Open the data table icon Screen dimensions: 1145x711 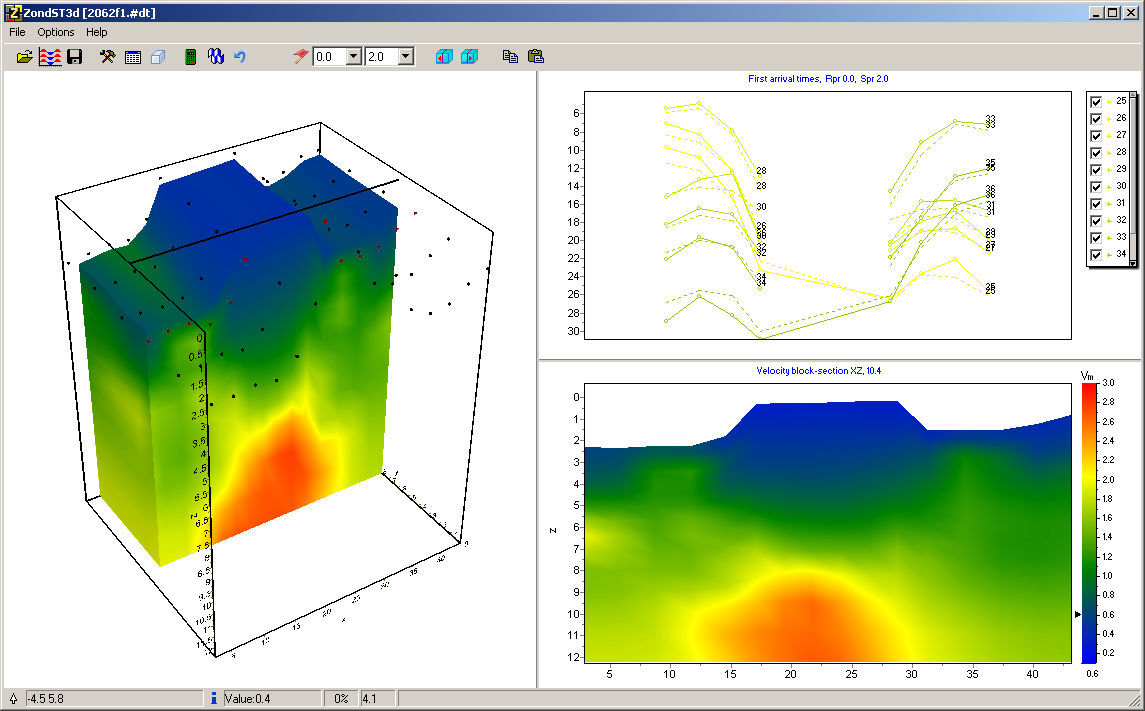pyautogui.click(x=133, y=57)
